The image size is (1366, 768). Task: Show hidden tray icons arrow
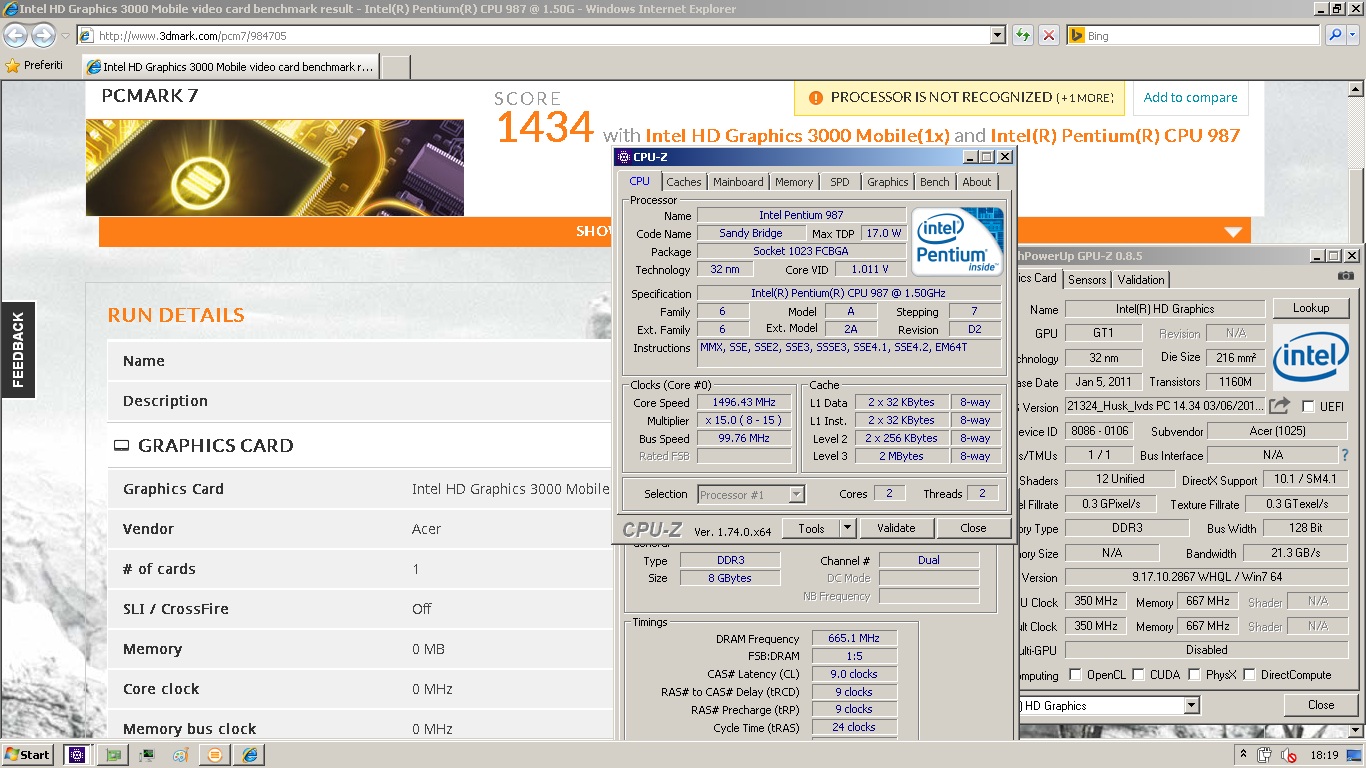coord(1244,754)
